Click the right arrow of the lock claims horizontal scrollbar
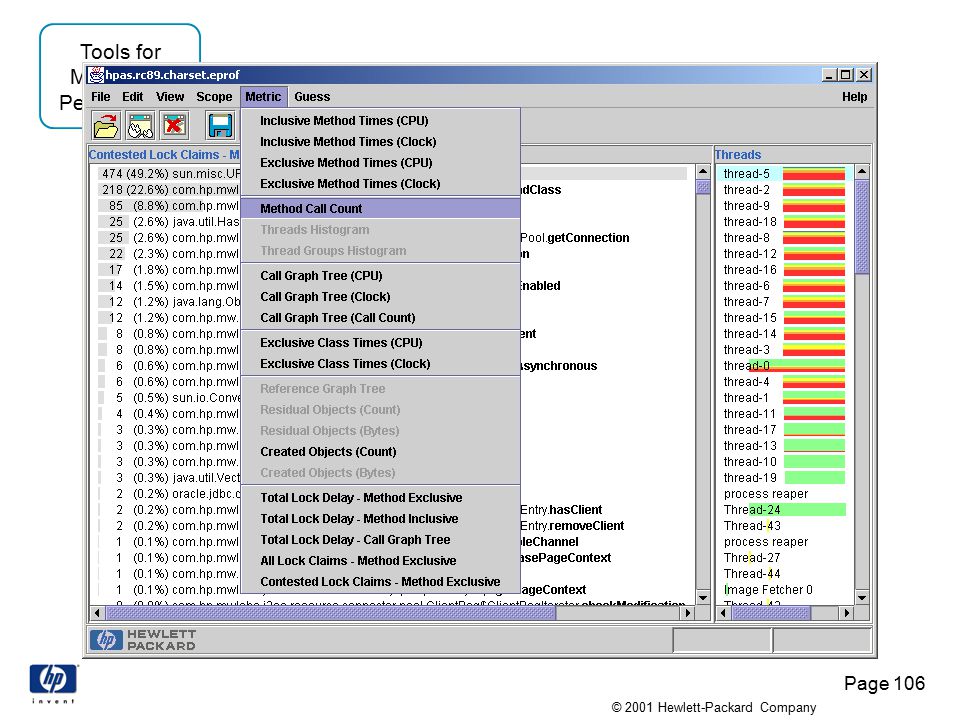Viewport: 960px width, 720px height. (x=688, y=612)
